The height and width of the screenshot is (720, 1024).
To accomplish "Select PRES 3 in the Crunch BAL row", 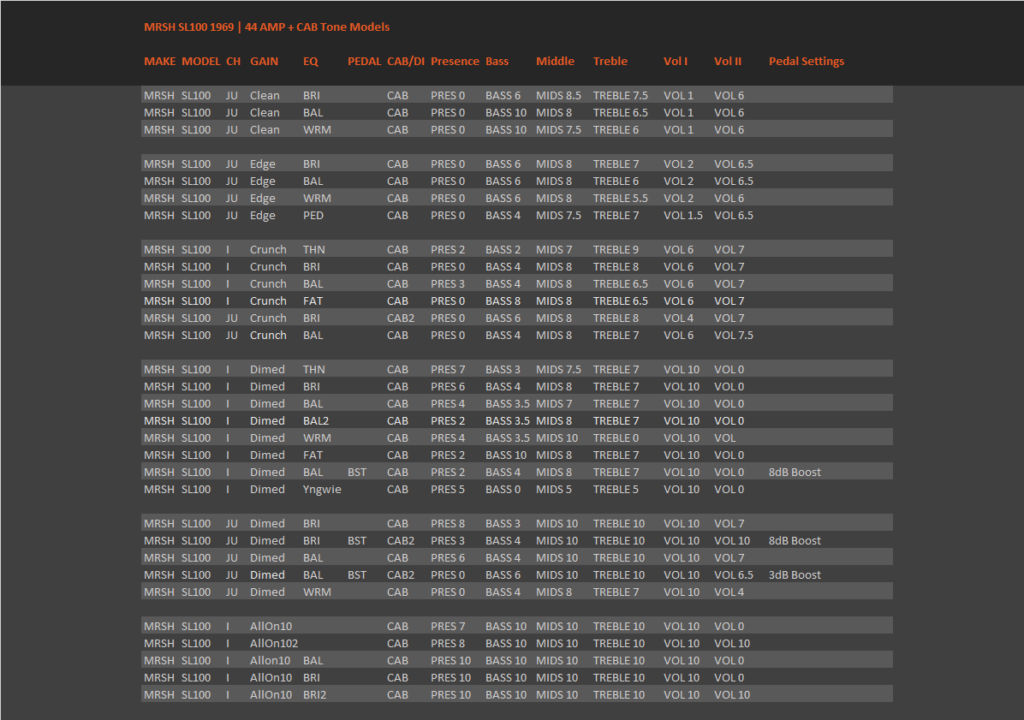I will coord(447,284).
